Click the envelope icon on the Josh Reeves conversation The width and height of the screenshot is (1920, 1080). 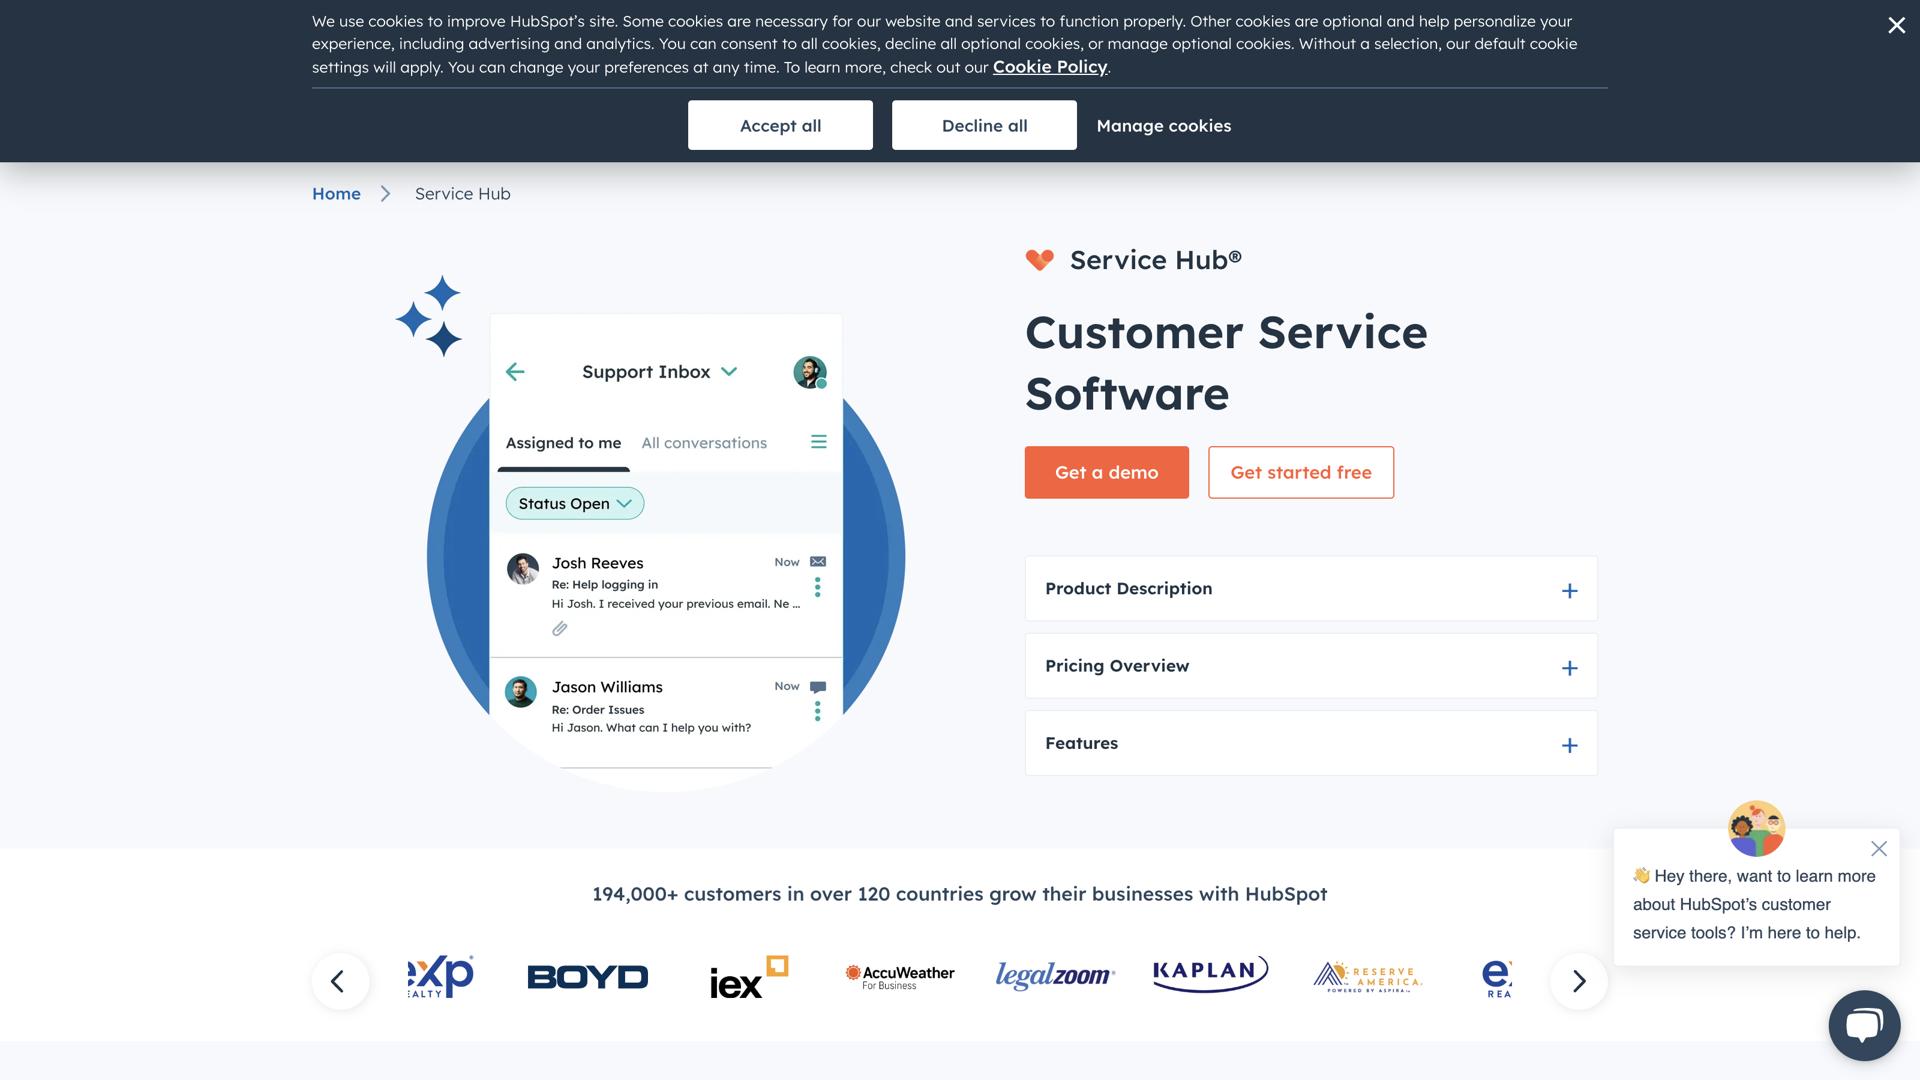(818, 561)
